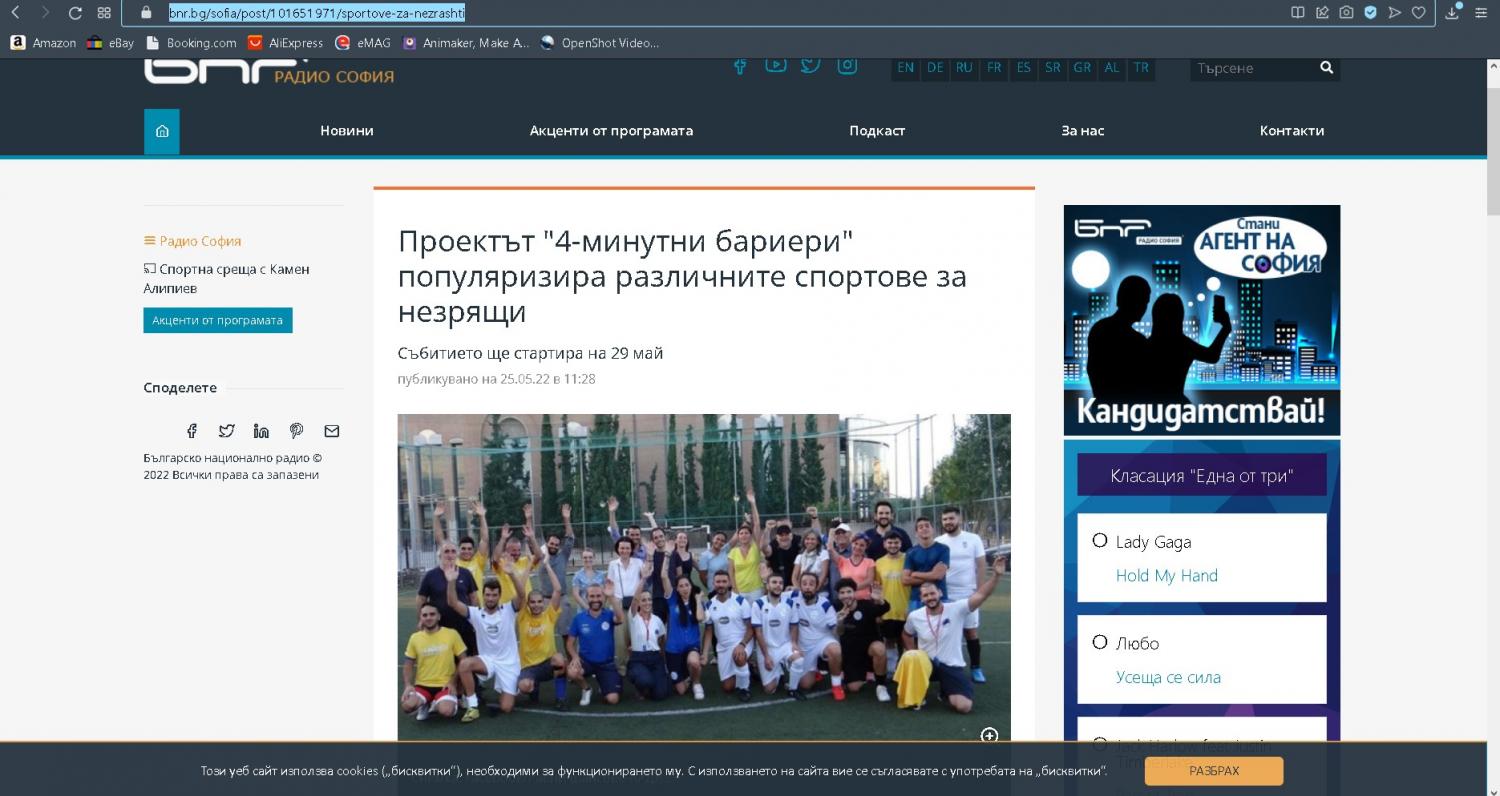Screen dimensions: 1500x796
Task: Click the send arrow icon in address bar
Action: [x=1395, y=13]
